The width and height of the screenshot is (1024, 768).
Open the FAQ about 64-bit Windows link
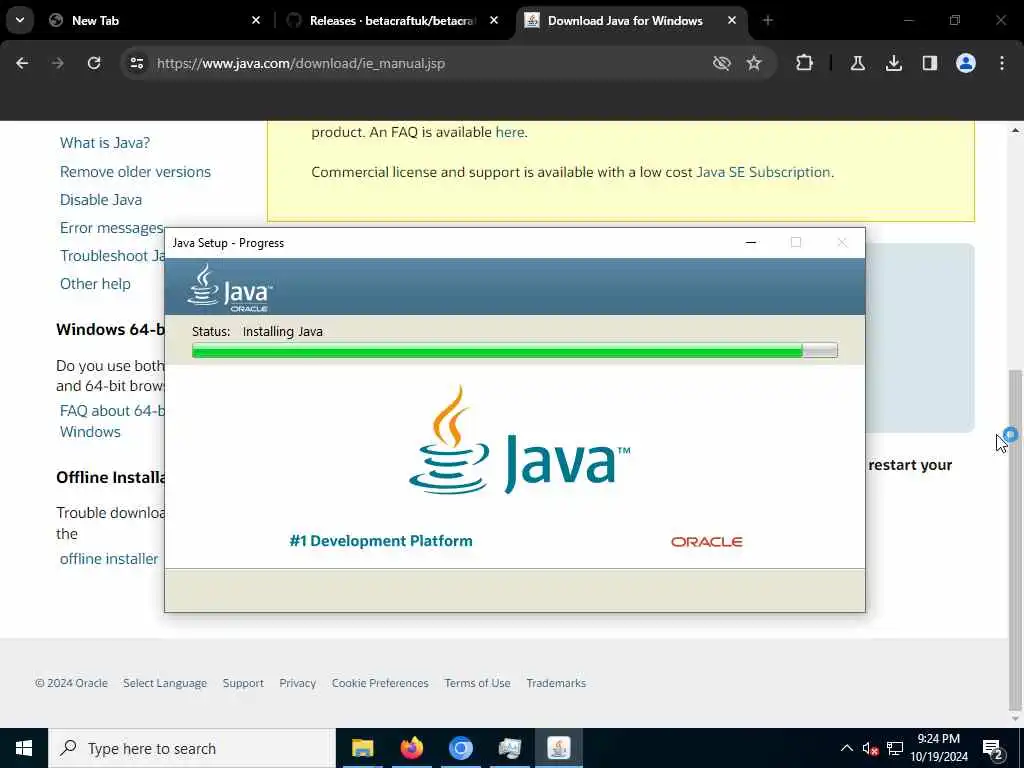[x=112, y=421]
